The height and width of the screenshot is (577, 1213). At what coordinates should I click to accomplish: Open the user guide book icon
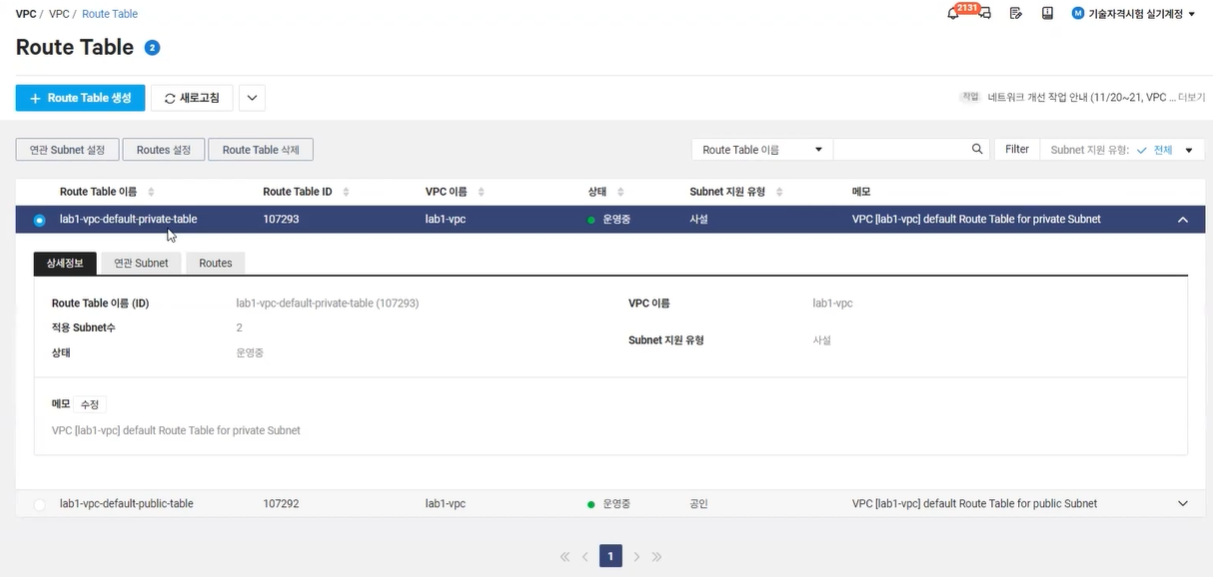pos(1047,14)
